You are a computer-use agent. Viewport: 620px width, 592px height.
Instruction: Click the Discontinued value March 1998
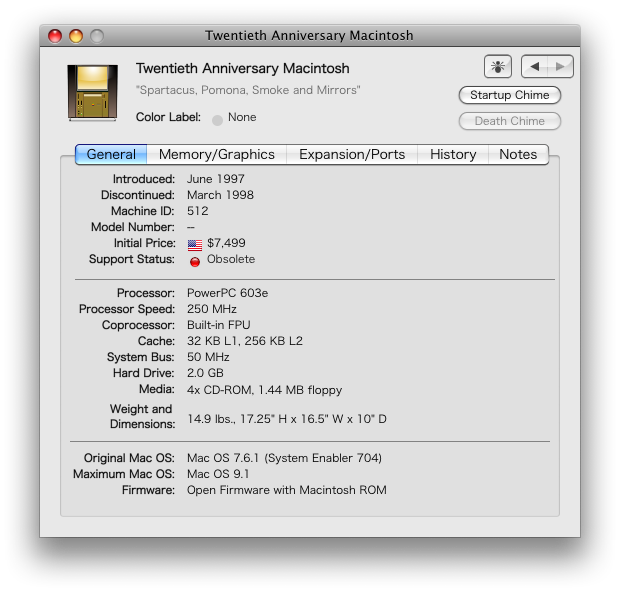[220, 195]
